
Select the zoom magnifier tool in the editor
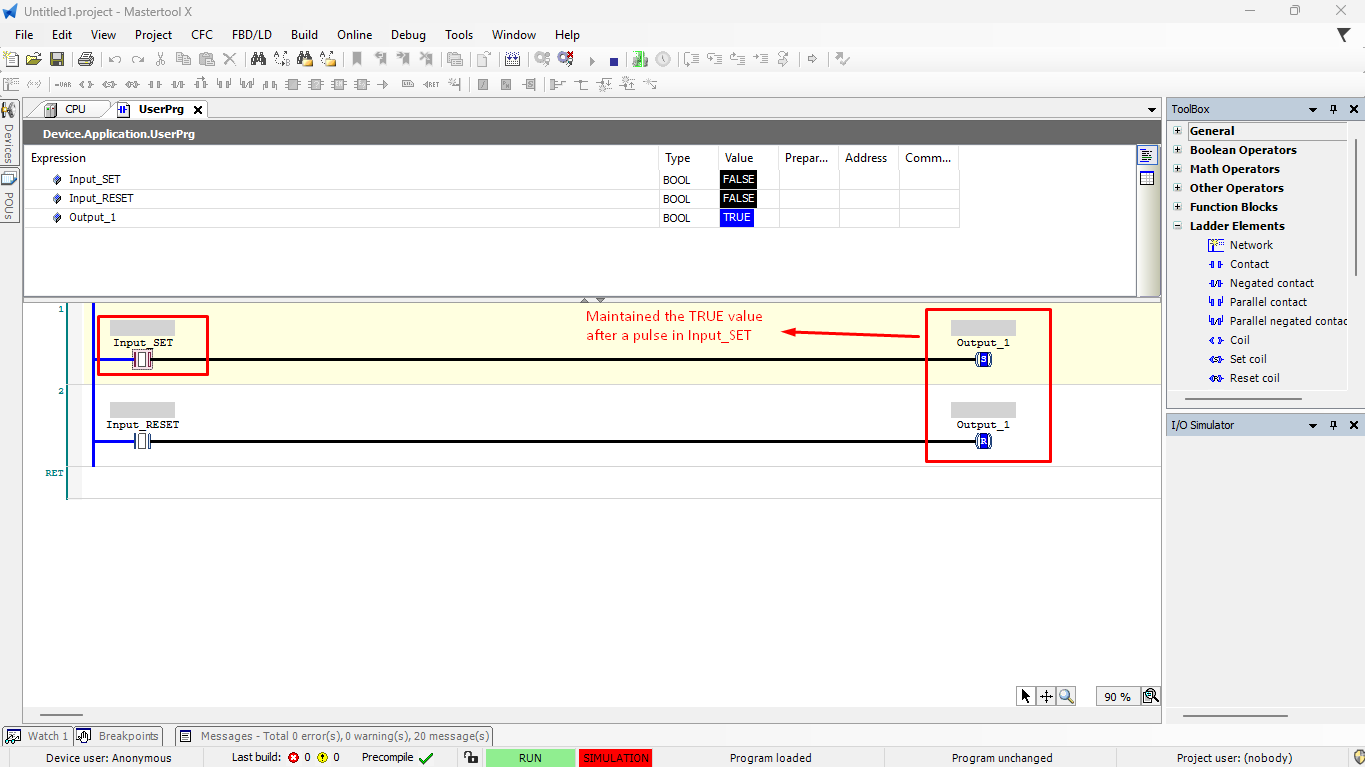pyautogui.click(x=1066, y=696)
